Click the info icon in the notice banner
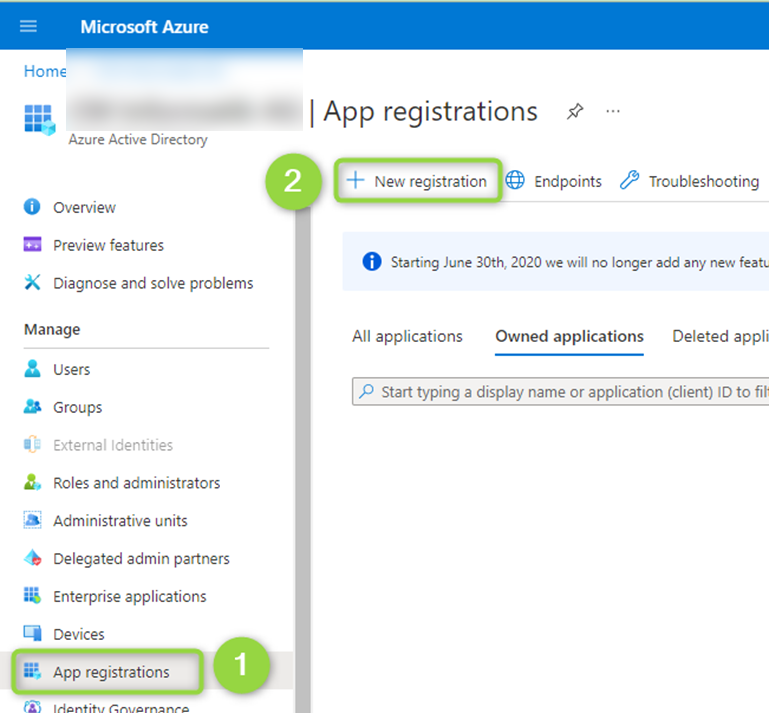769x713 pixels. (x=371, y=261)
